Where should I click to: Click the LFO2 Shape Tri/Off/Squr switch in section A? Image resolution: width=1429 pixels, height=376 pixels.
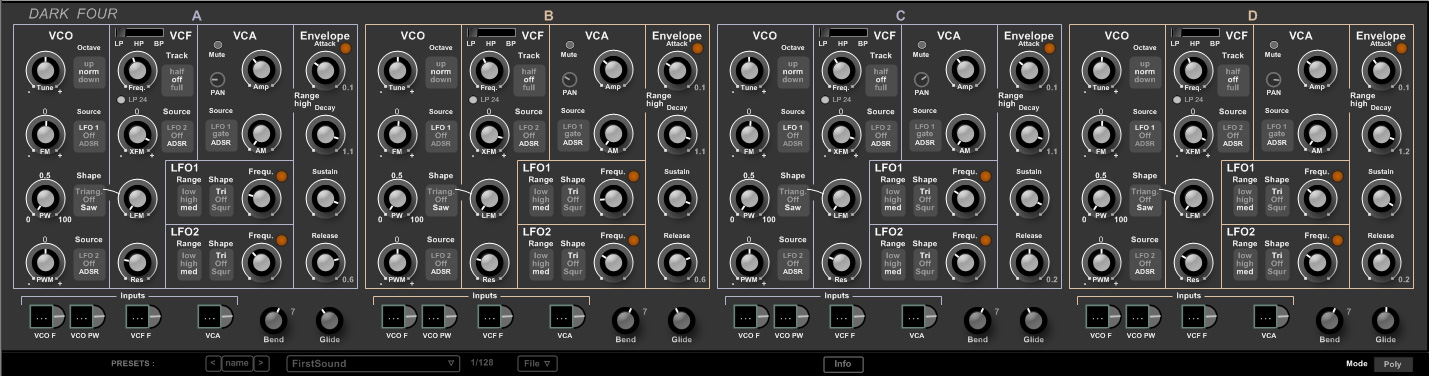222,263
